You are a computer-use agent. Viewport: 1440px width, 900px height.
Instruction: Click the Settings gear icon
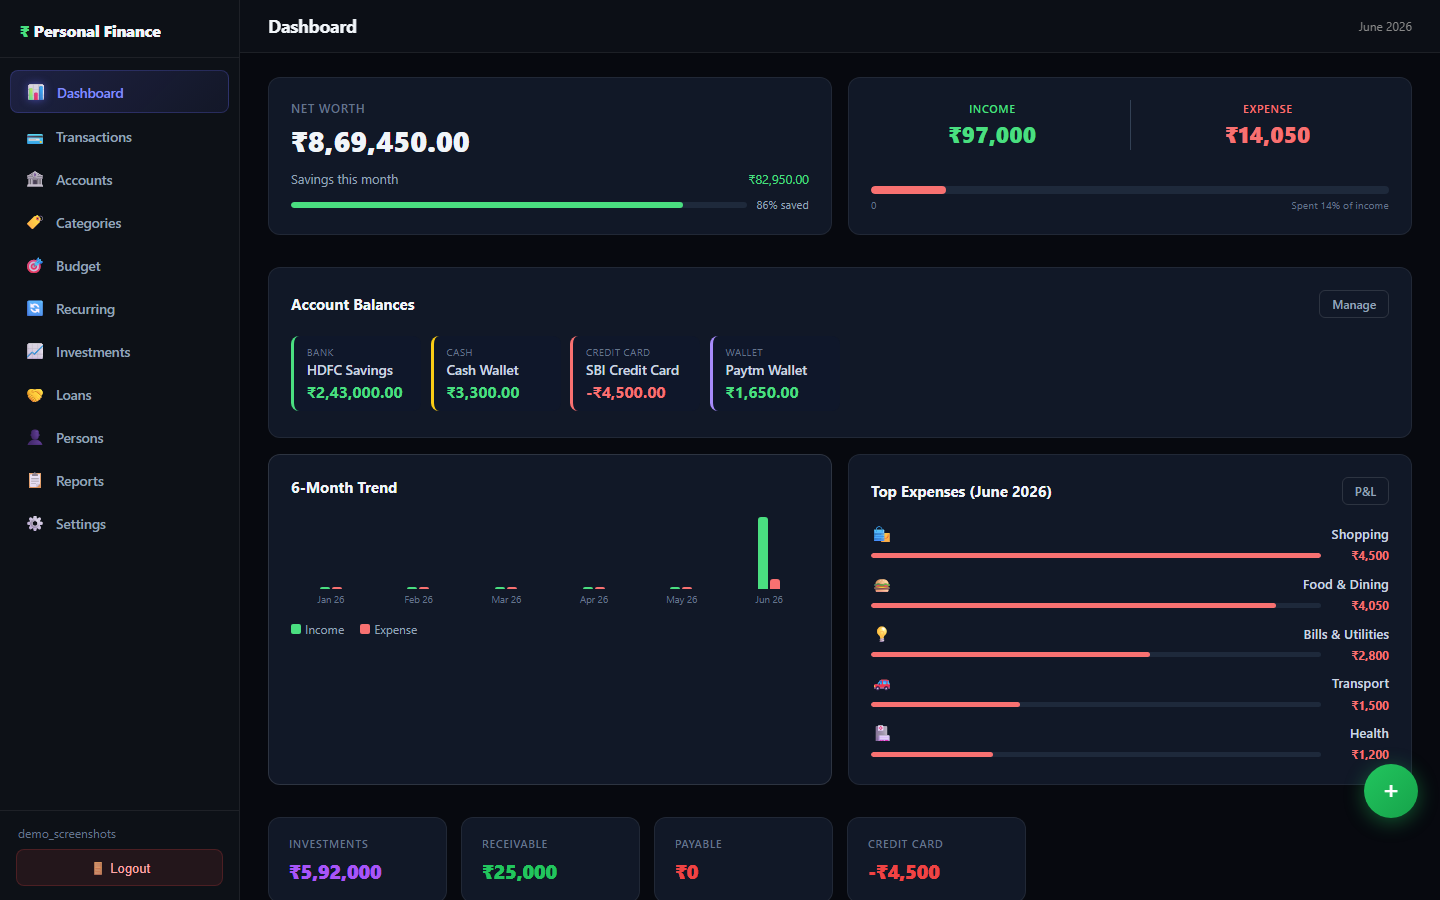35,523
